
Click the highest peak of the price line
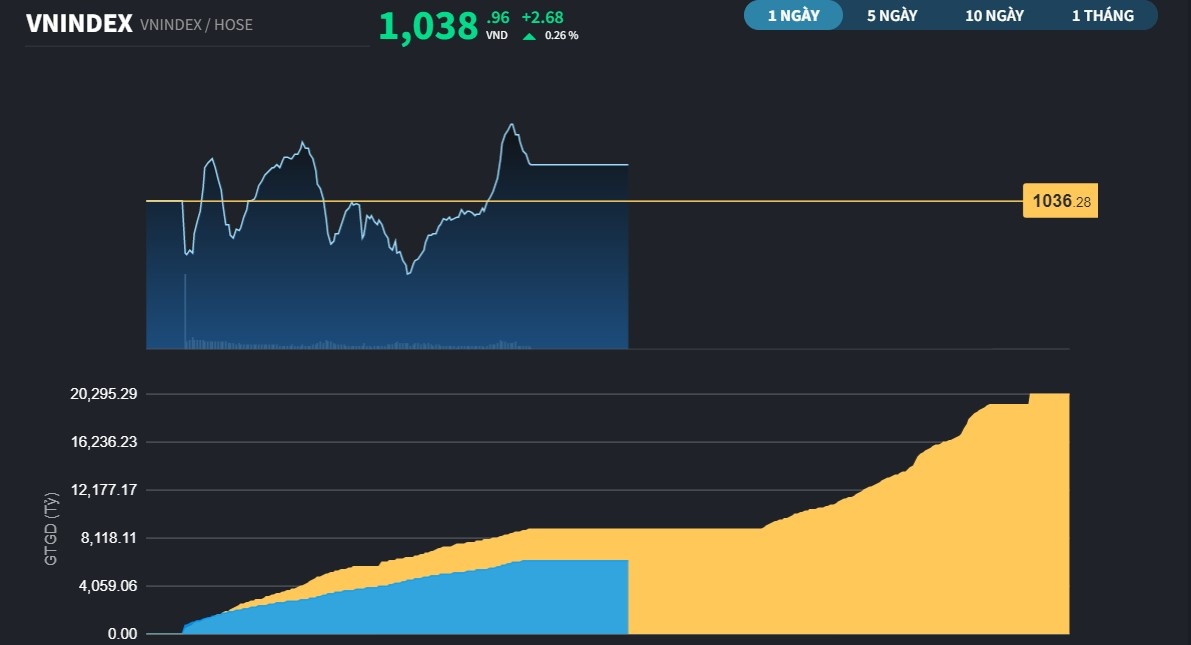(512, 125)
